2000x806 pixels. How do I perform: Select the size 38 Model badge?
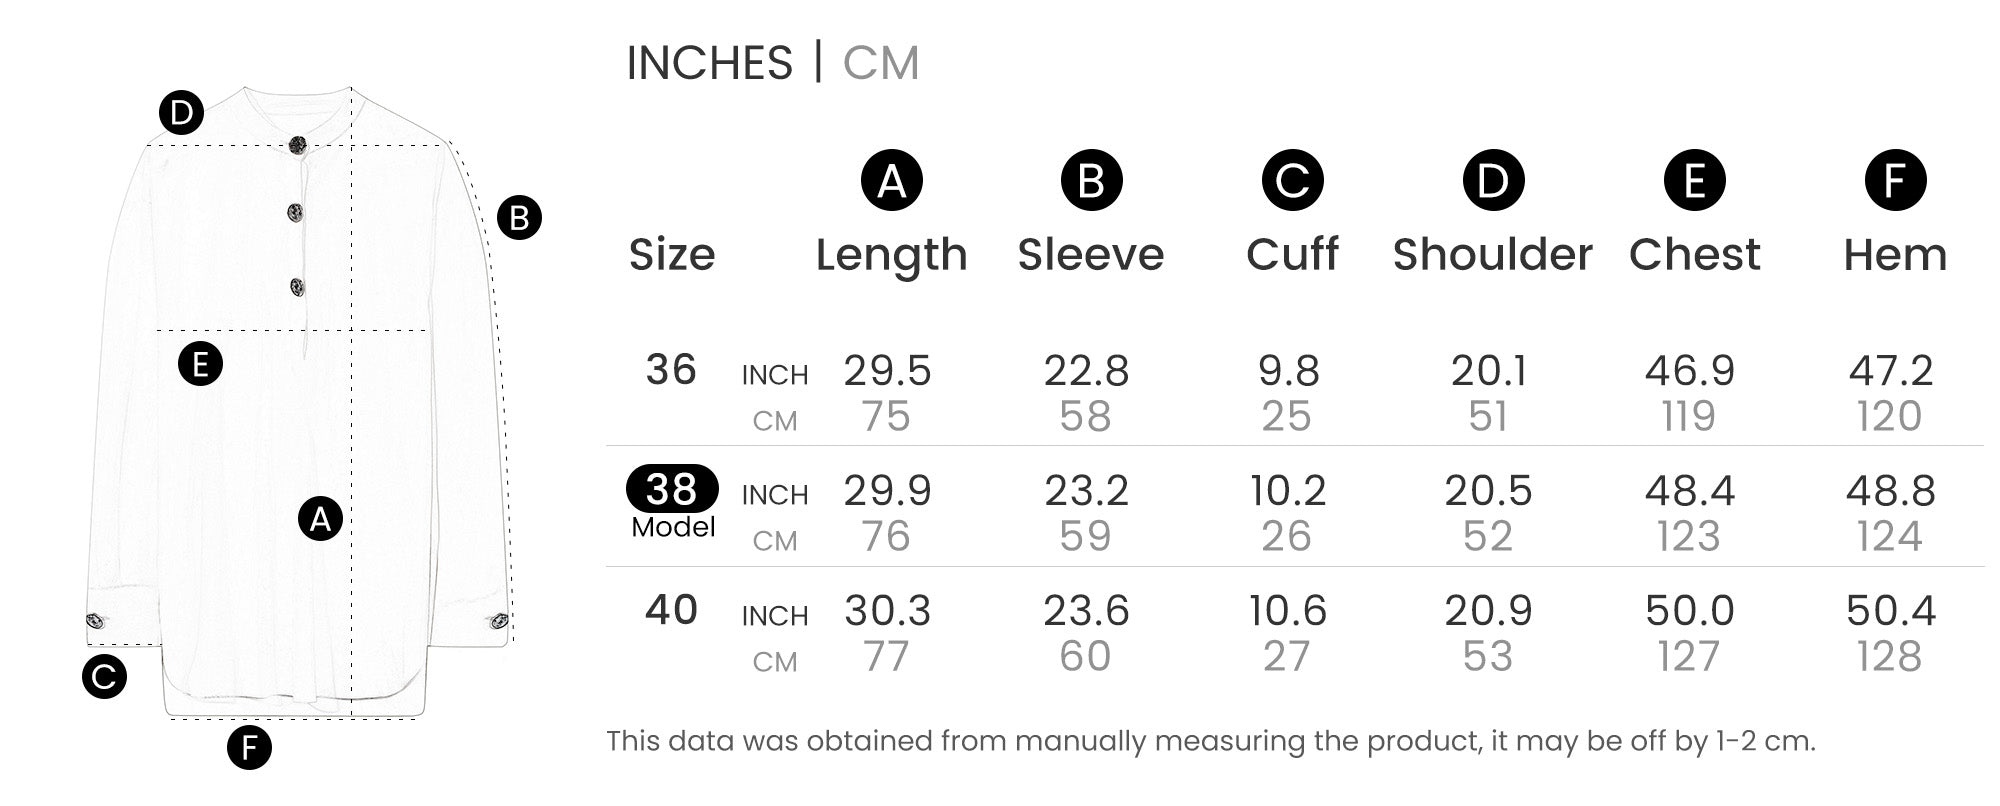(672, 501)
